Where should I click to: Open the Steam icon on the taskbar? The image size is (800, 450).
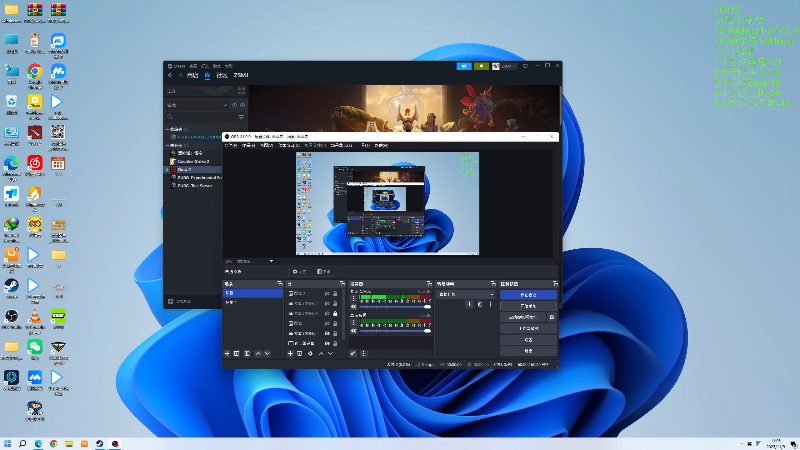point(99,443)
